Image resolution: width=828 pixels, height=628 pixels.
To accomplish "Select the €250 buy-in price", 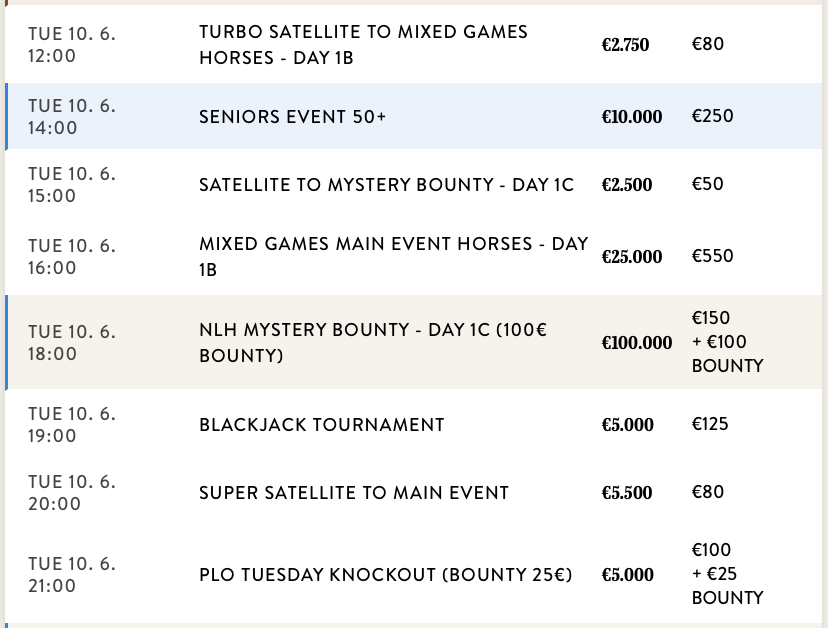I will click(x=712, y=116).
